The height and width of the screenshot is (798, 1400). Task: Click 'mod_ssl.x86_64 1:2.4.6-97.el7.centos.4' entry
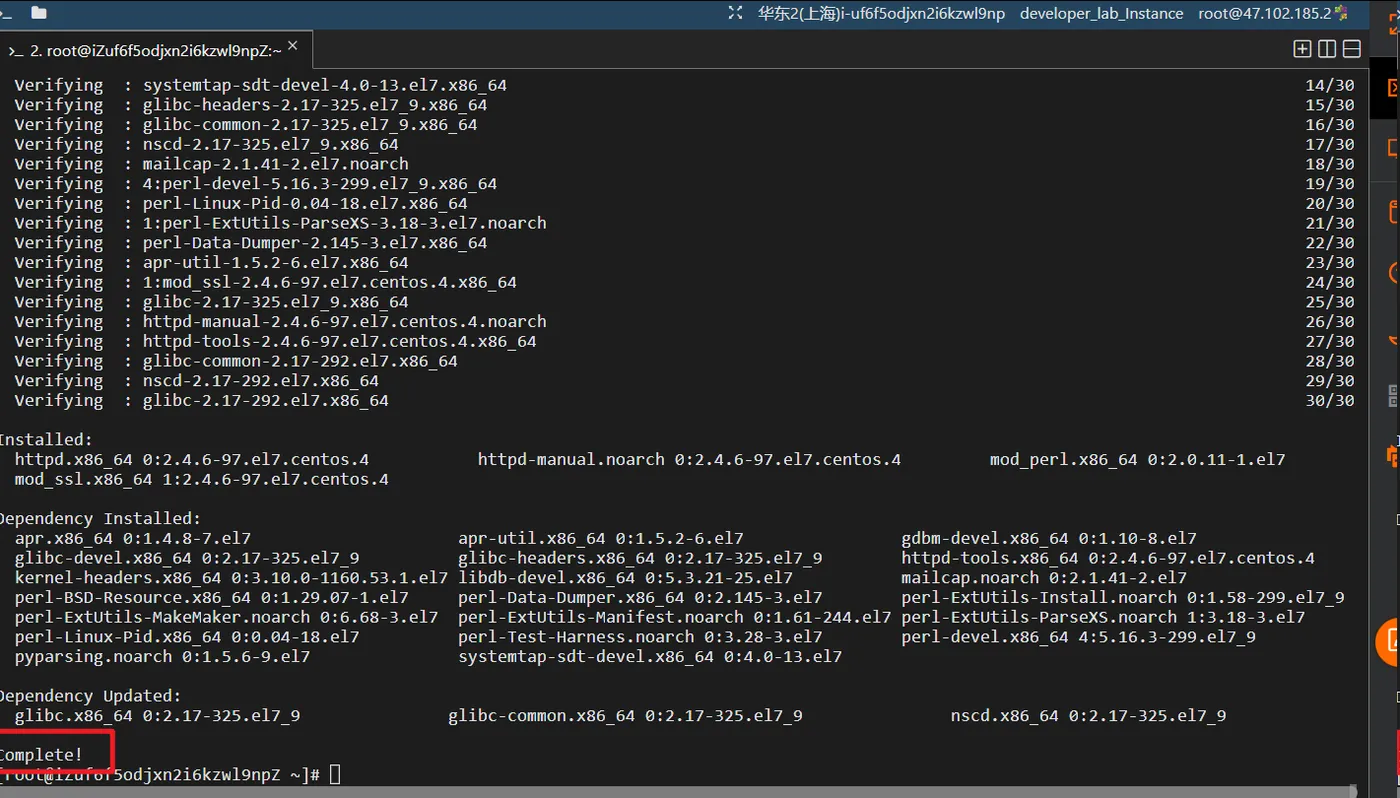pos(202,480)
